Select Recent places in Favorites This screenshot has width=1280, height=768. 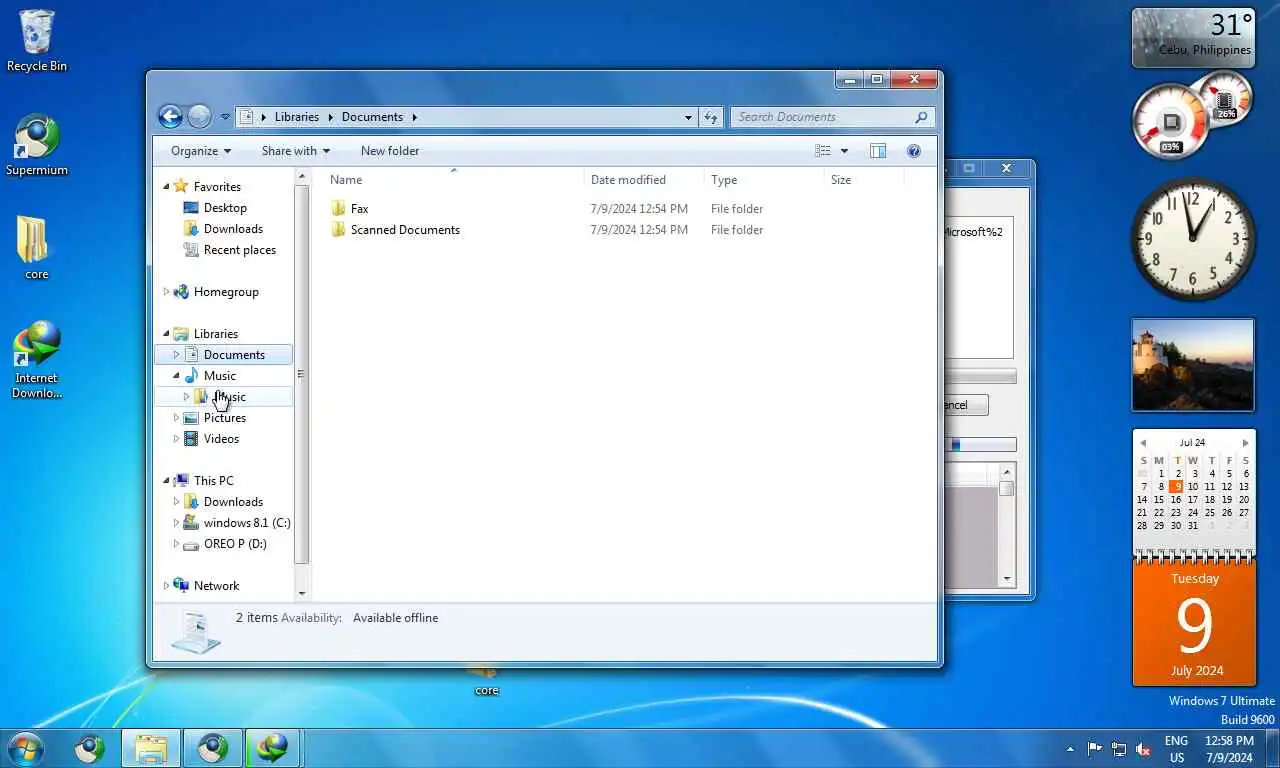coord(240,250)
